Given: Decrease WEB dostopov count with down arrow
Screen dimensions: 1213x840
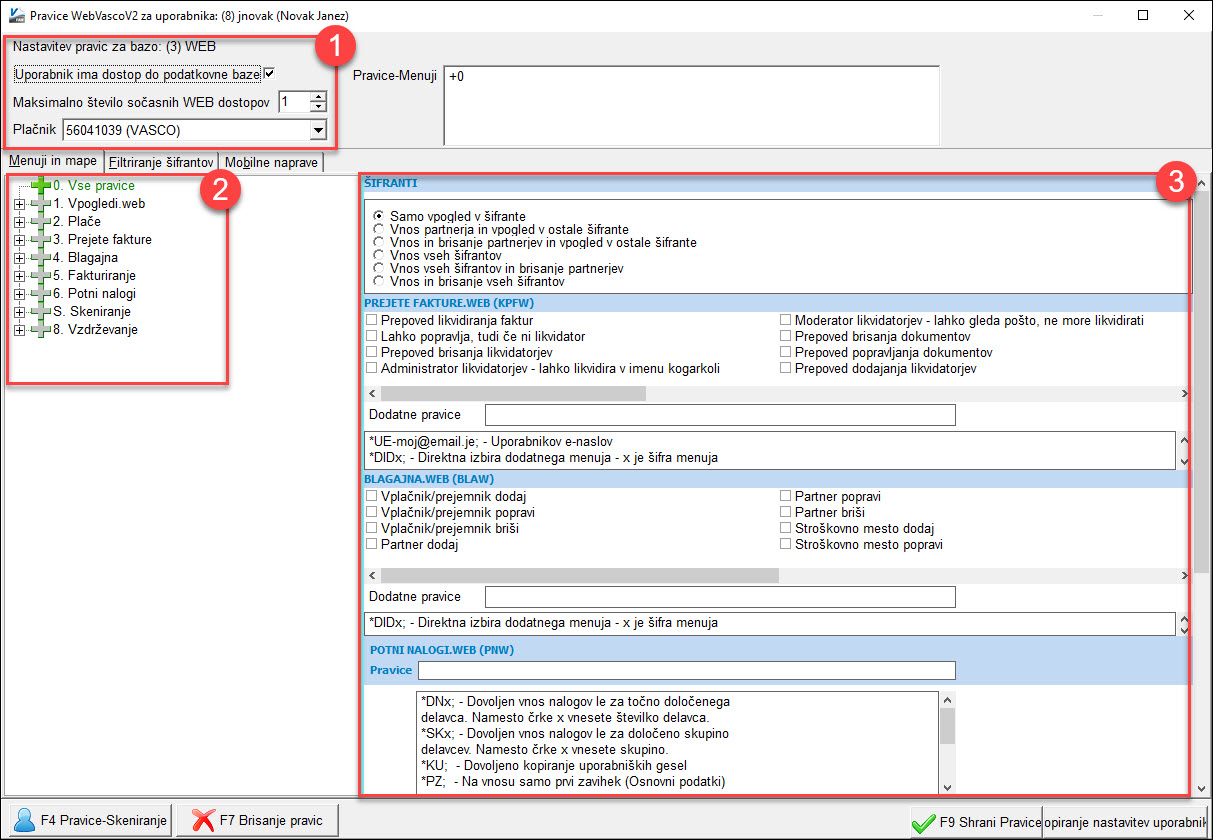Looking at the screenshot, I should pos(319,107).
